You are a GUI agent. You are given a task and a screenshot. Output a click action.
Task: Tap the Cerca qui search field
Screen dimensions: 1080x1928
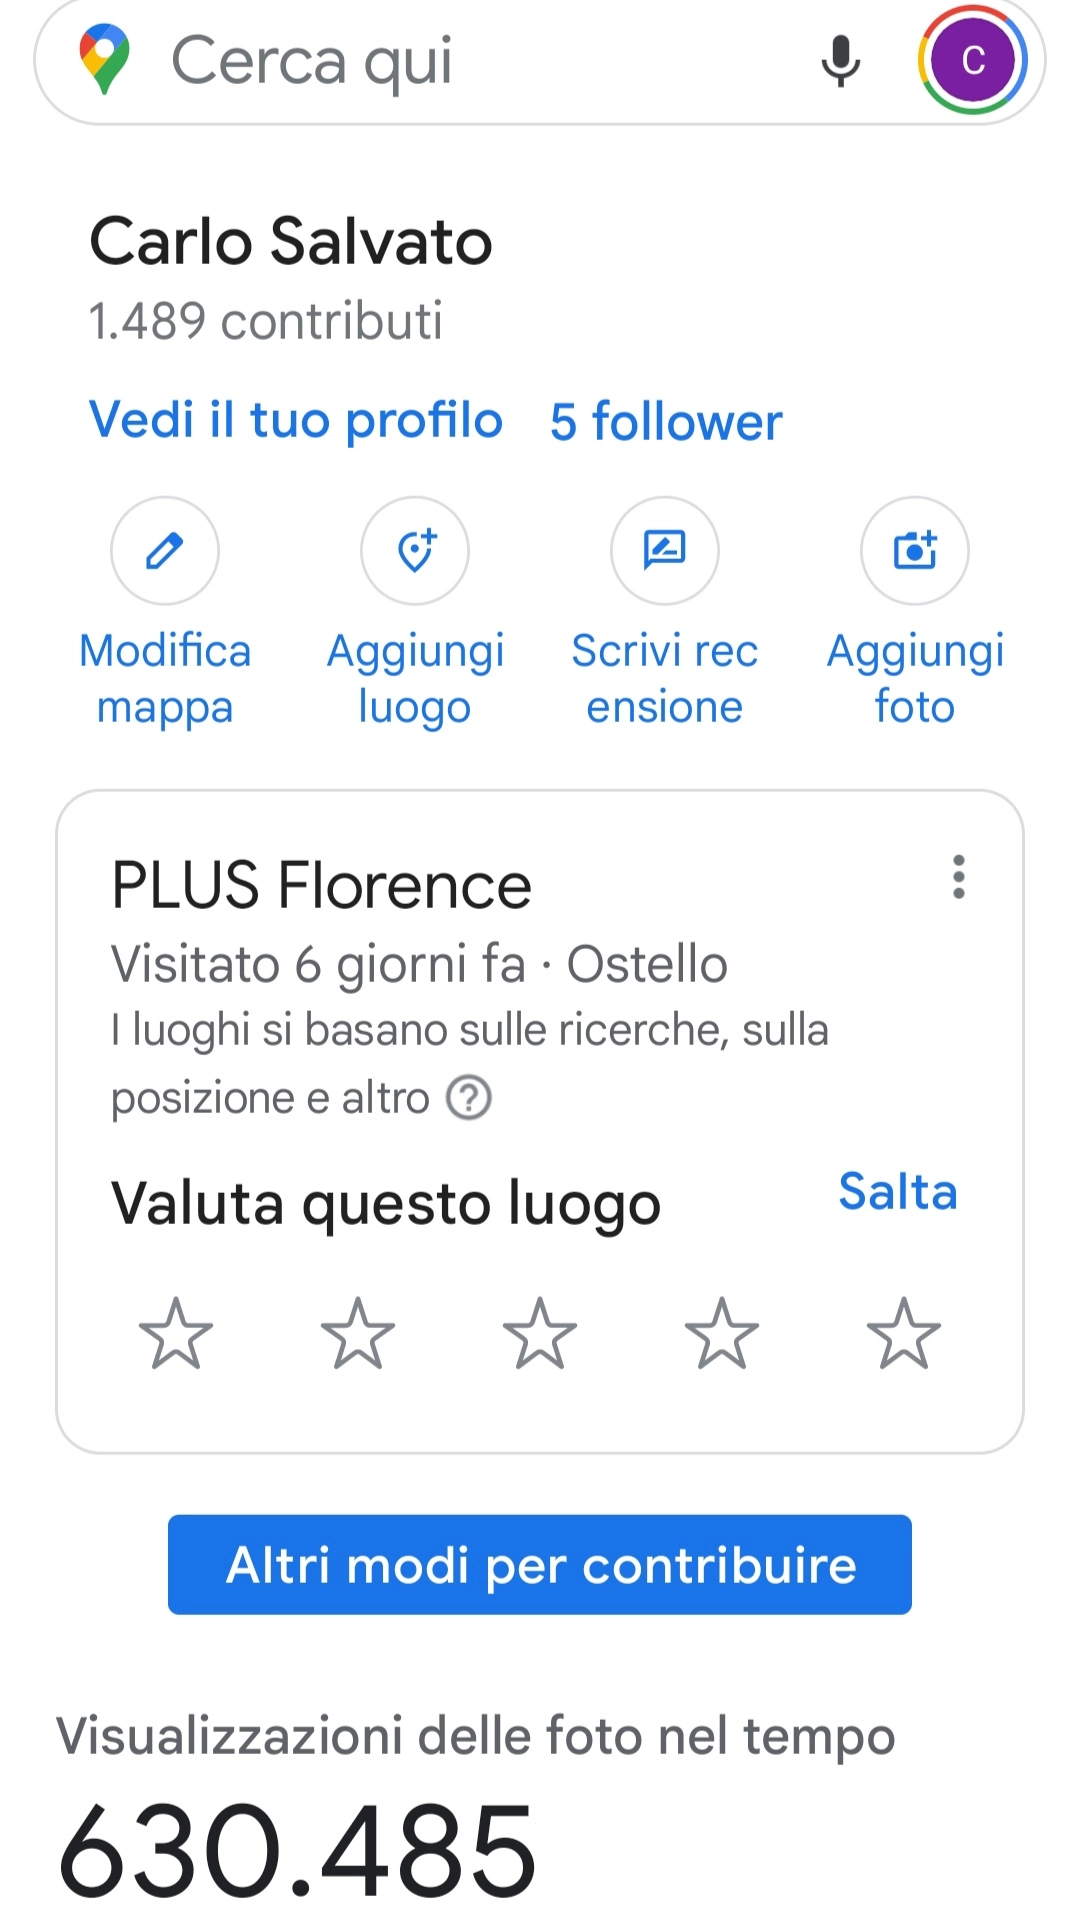[x=450, y=61]
